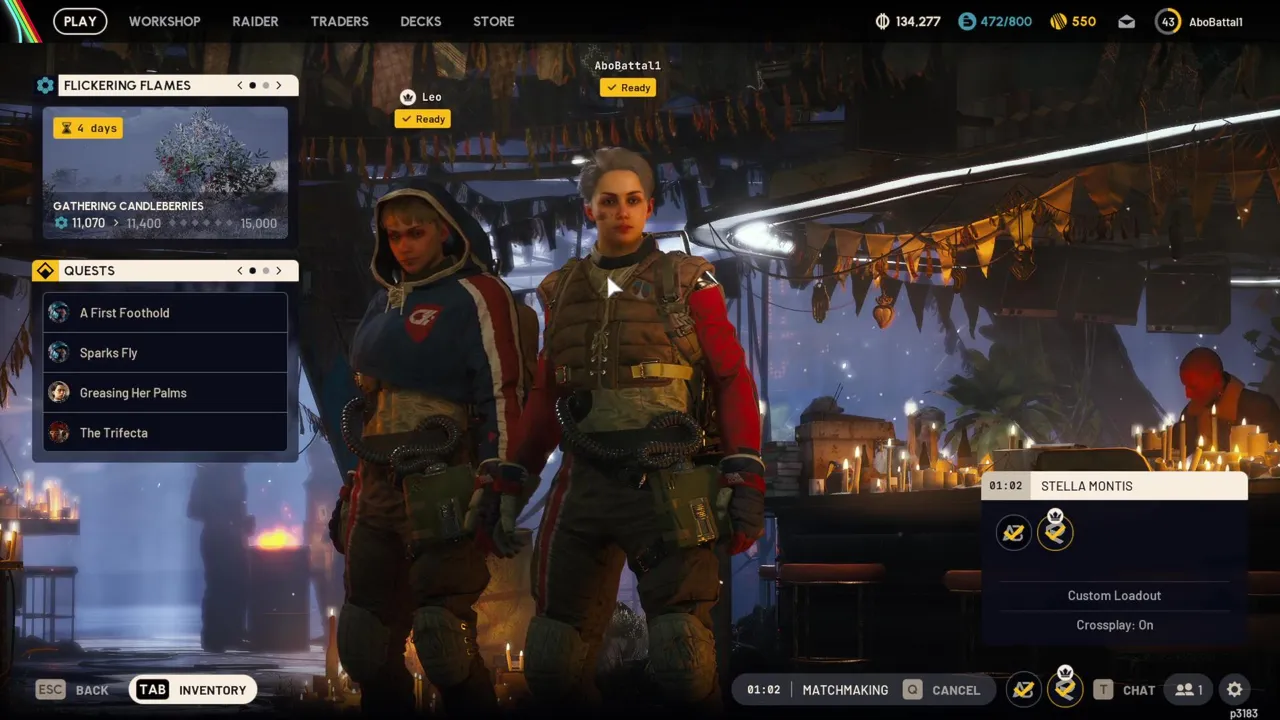1280x720 pixels.
Task: Toggle the Crossplay: On setting
Action: pyautogui.click(x=1114, y=625)
